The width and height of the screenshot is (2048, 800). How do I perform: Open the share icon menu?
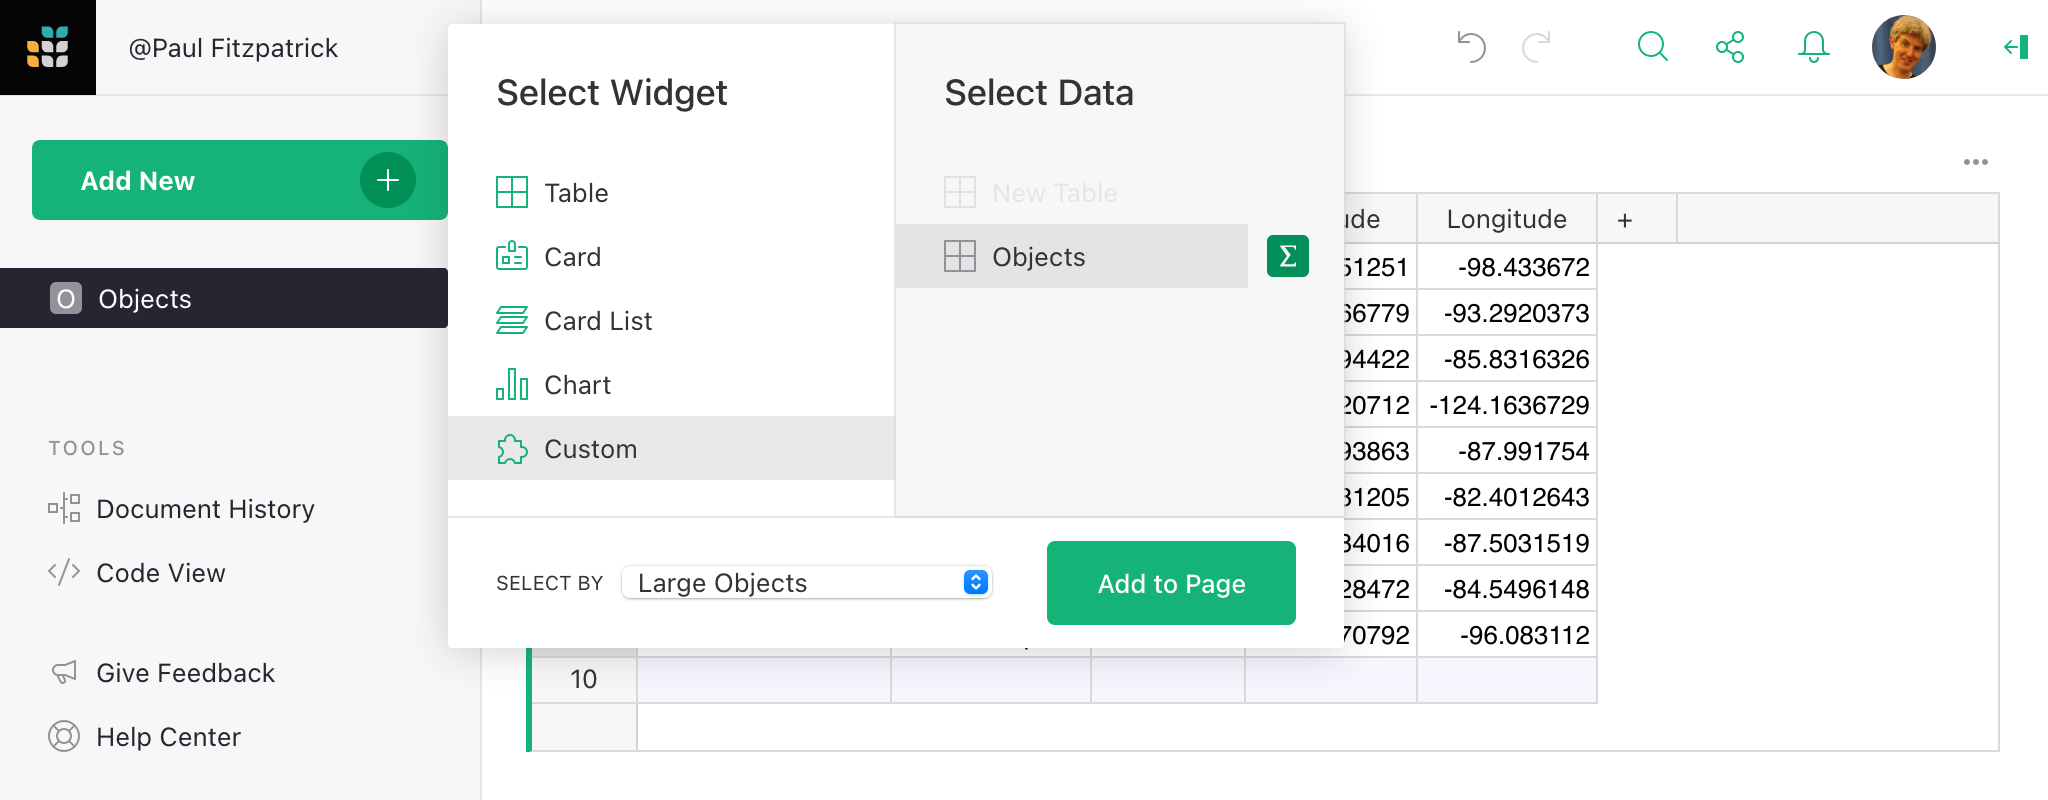pos(1730,47)
